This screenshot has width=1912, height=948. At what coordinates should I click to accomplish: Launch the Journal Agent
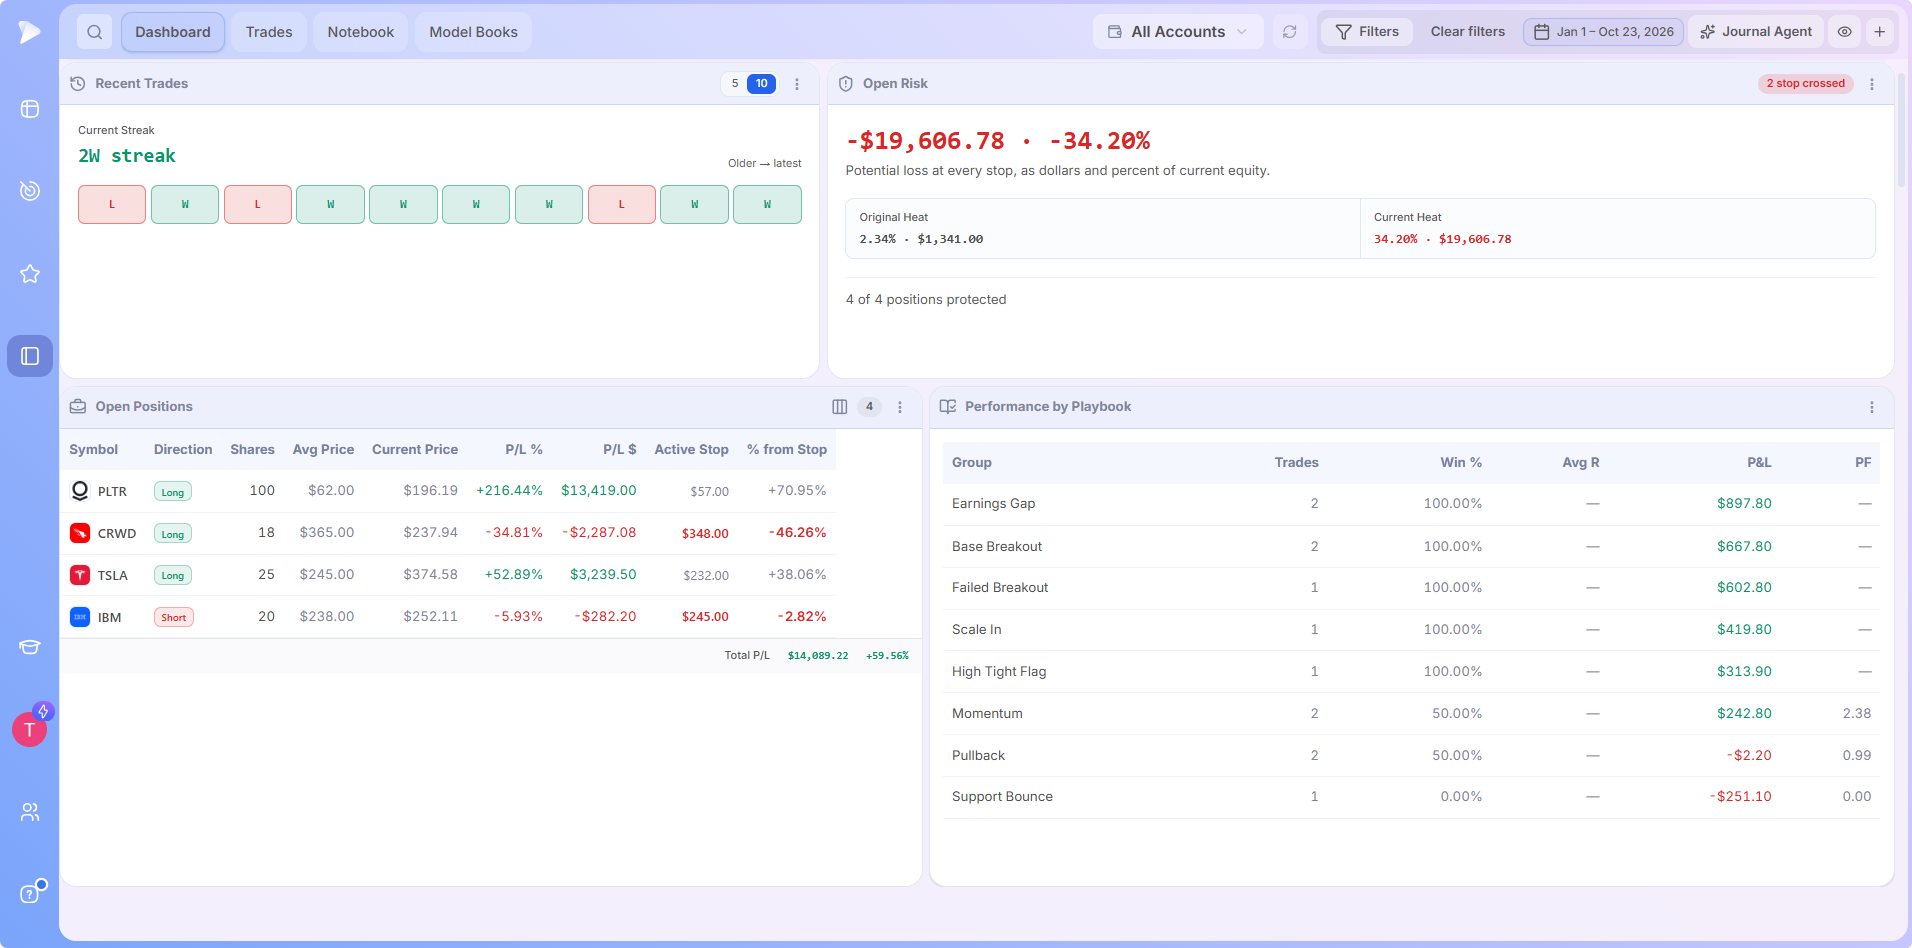point(1757,32)
